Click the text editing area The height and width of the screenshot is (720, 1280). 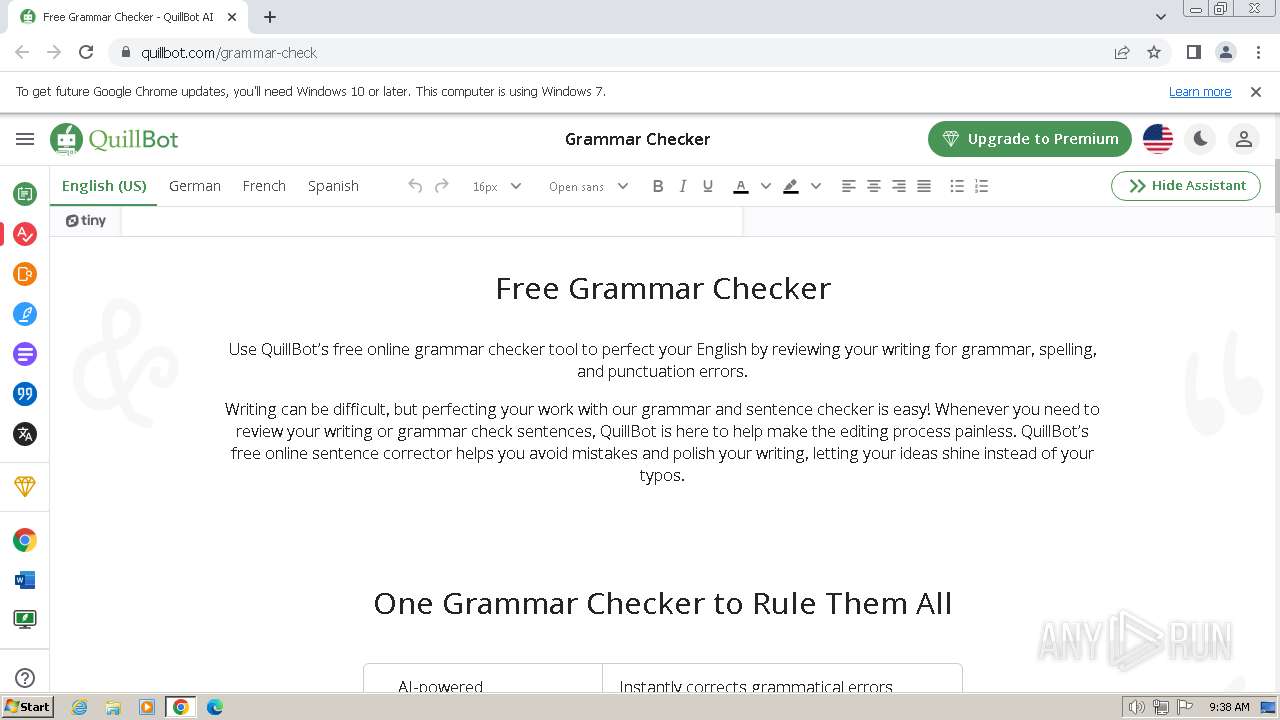432,222
